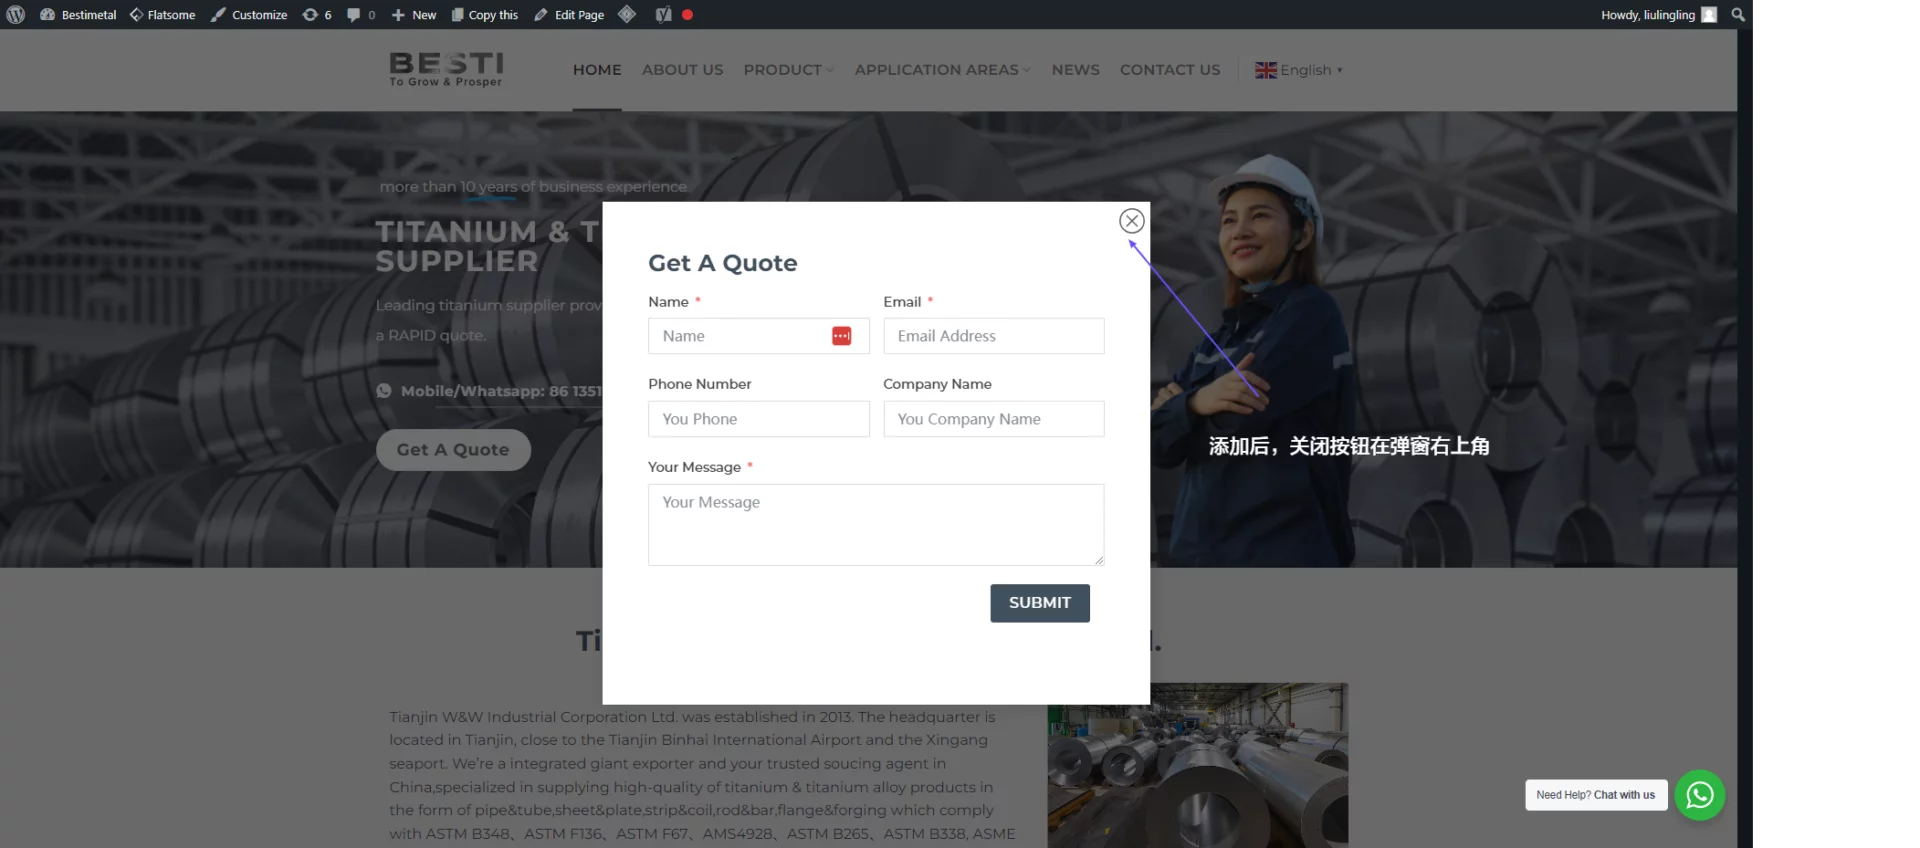
Task: Click the Get A Quote popup heading
Action: tap(723, 263)
